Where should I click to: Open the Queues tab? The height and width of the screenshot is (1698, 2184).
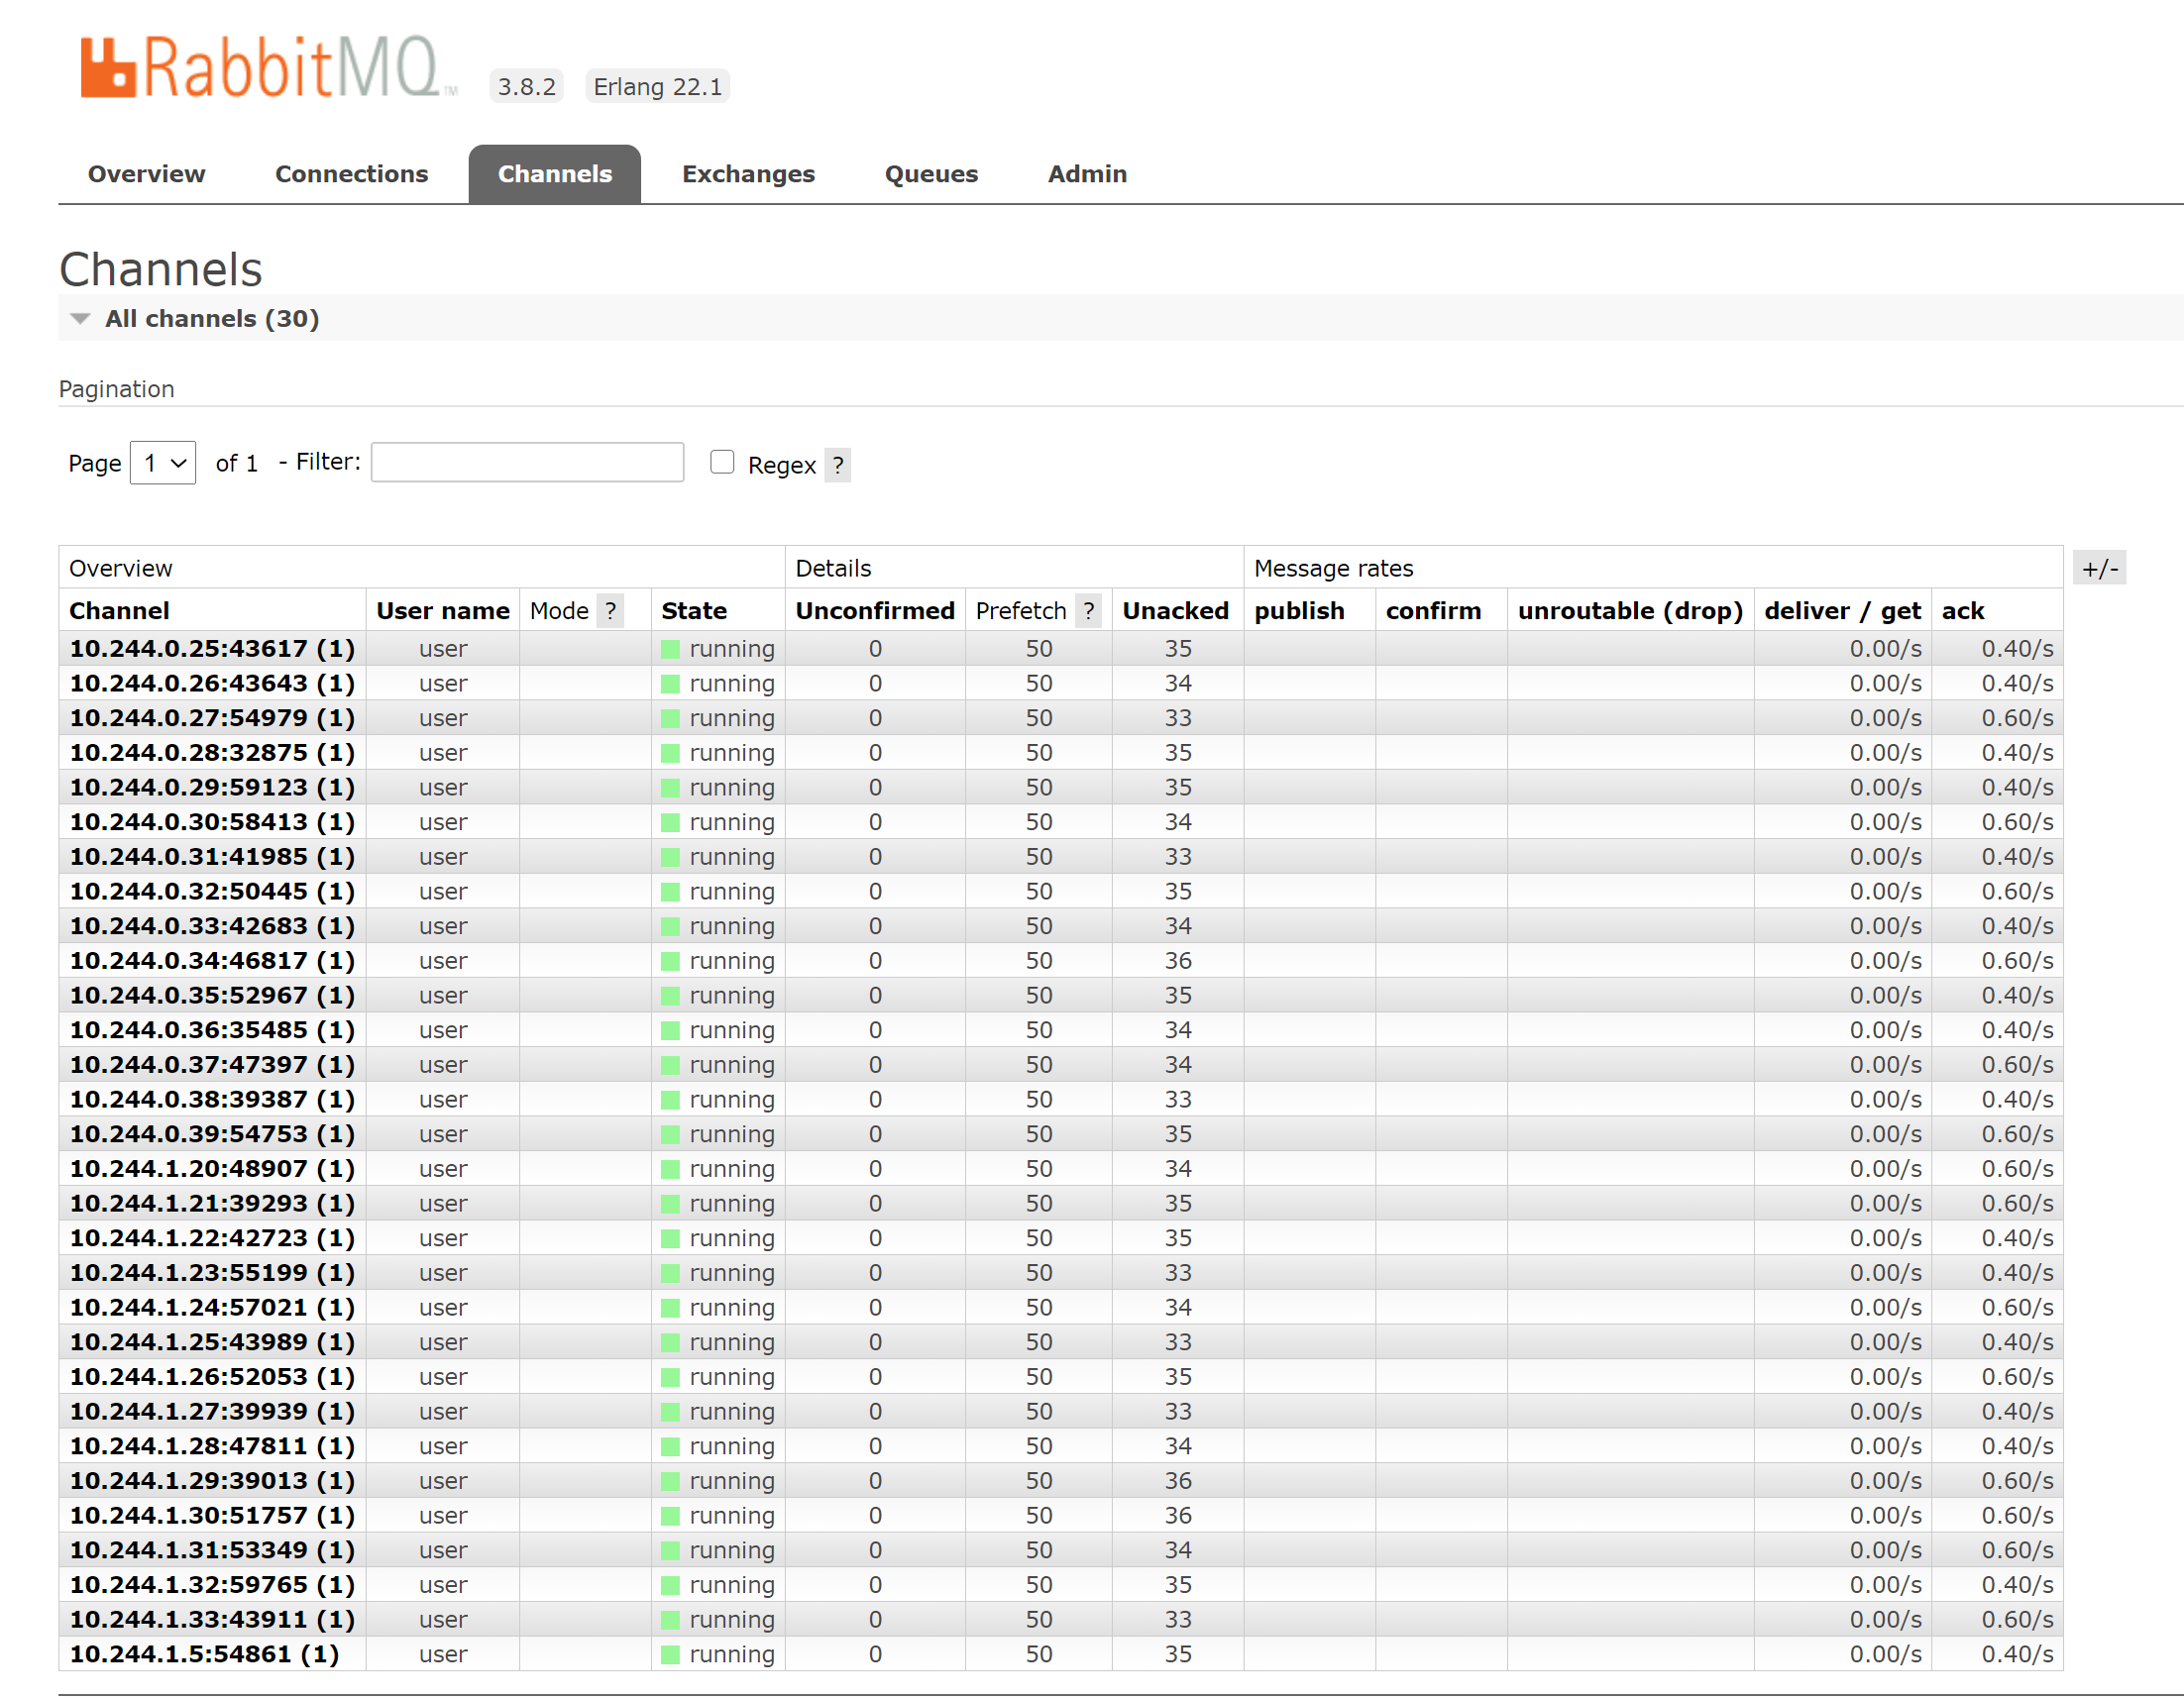click(x=931, y=174)
